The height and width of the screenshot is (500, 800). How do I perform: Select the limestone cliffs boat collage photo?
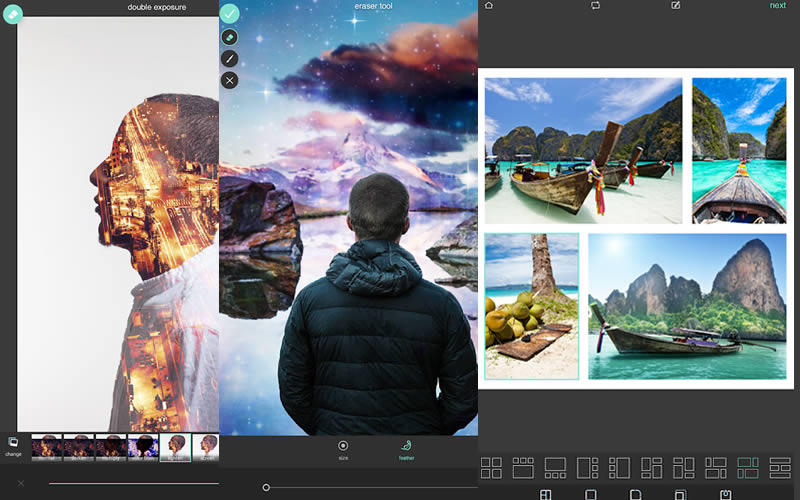687,306
